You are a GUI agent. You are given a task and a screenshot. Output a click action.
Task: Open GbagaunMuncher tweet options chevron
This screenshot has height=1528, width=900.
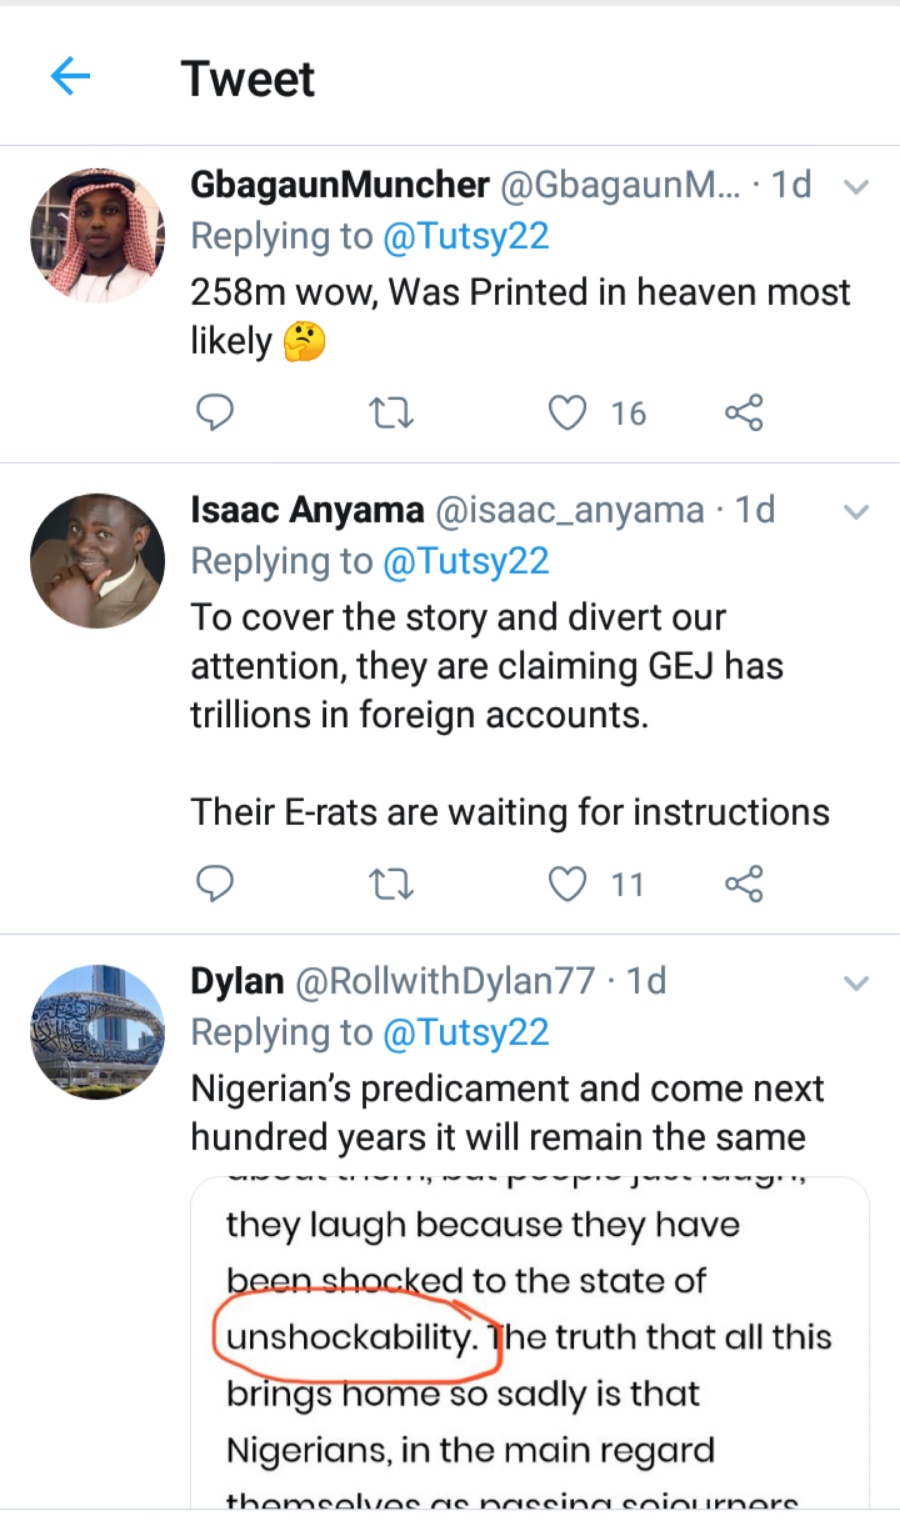[x=856, y=186]
